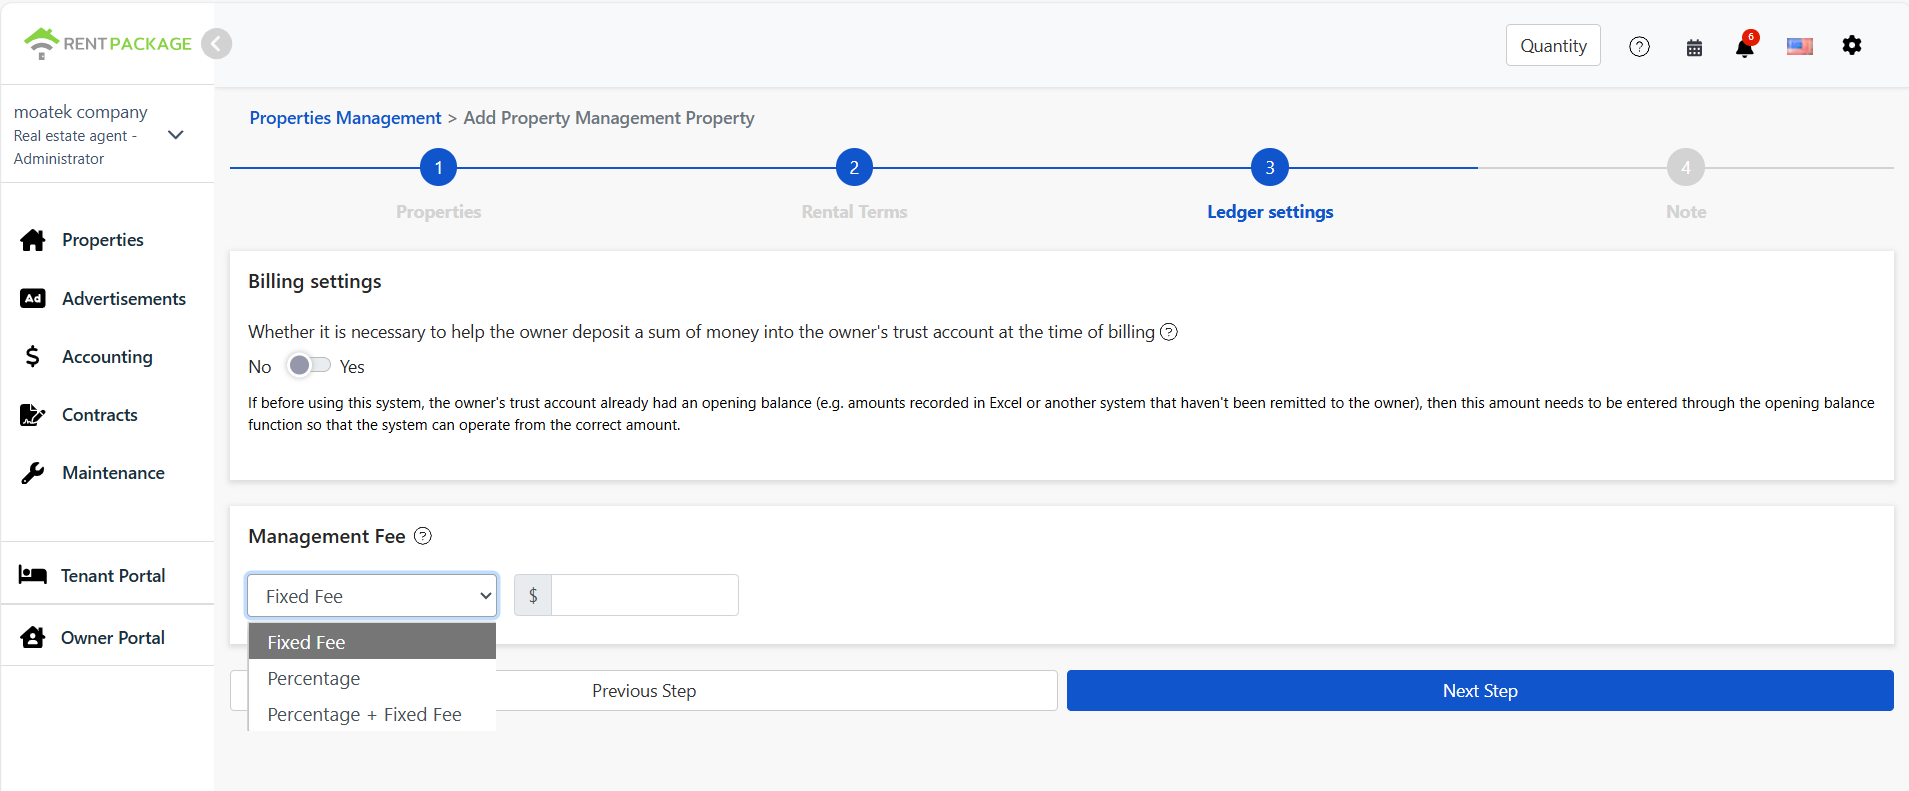Open the notifications bell icon
This screenshot has width=1909, height=791.
point(1744,46)
